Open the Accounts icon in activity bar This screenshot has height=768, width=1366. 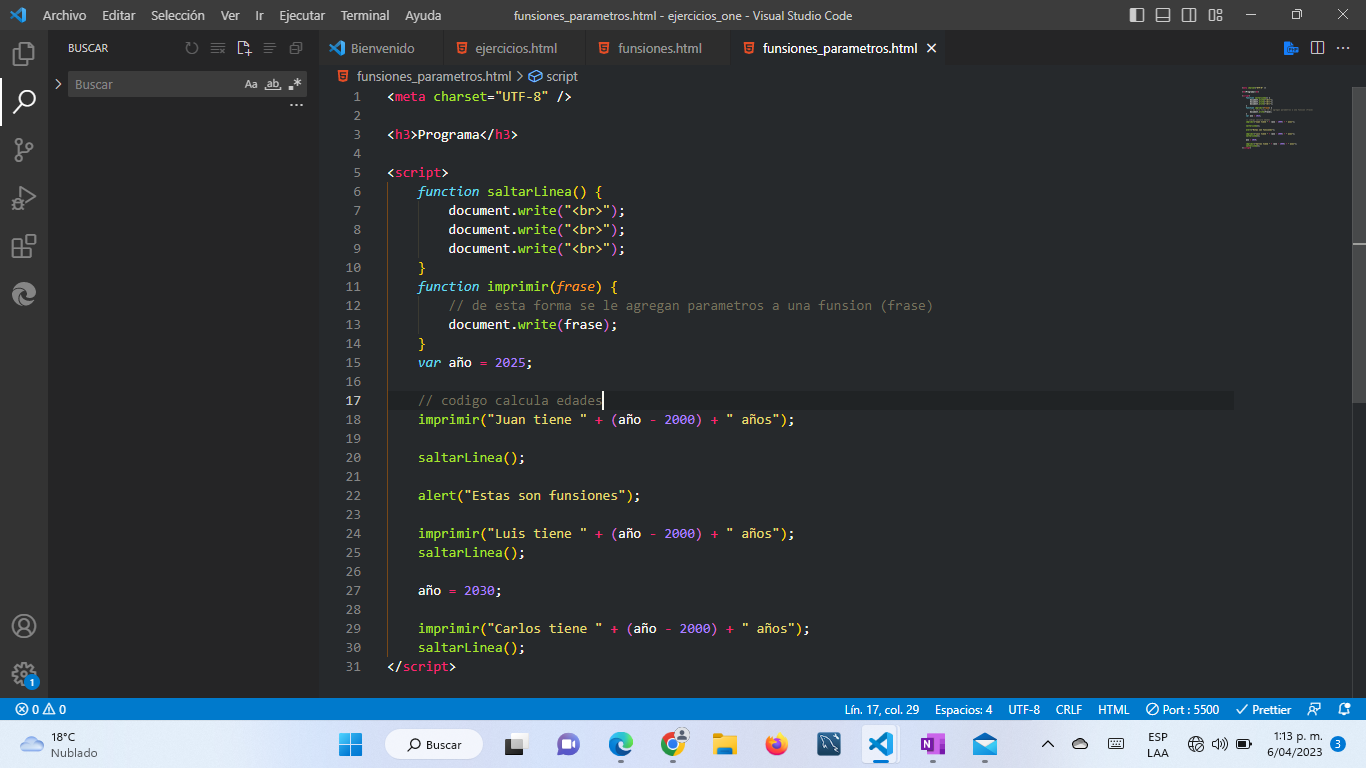(24, 626)
